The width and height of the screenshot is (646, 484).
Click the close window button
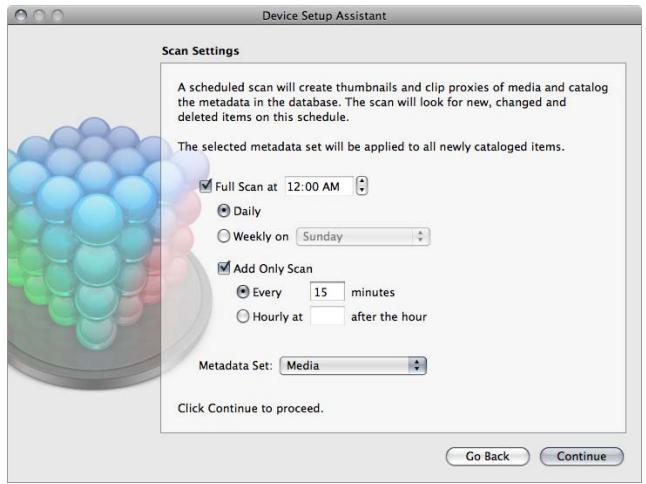[x=21, y=16]
